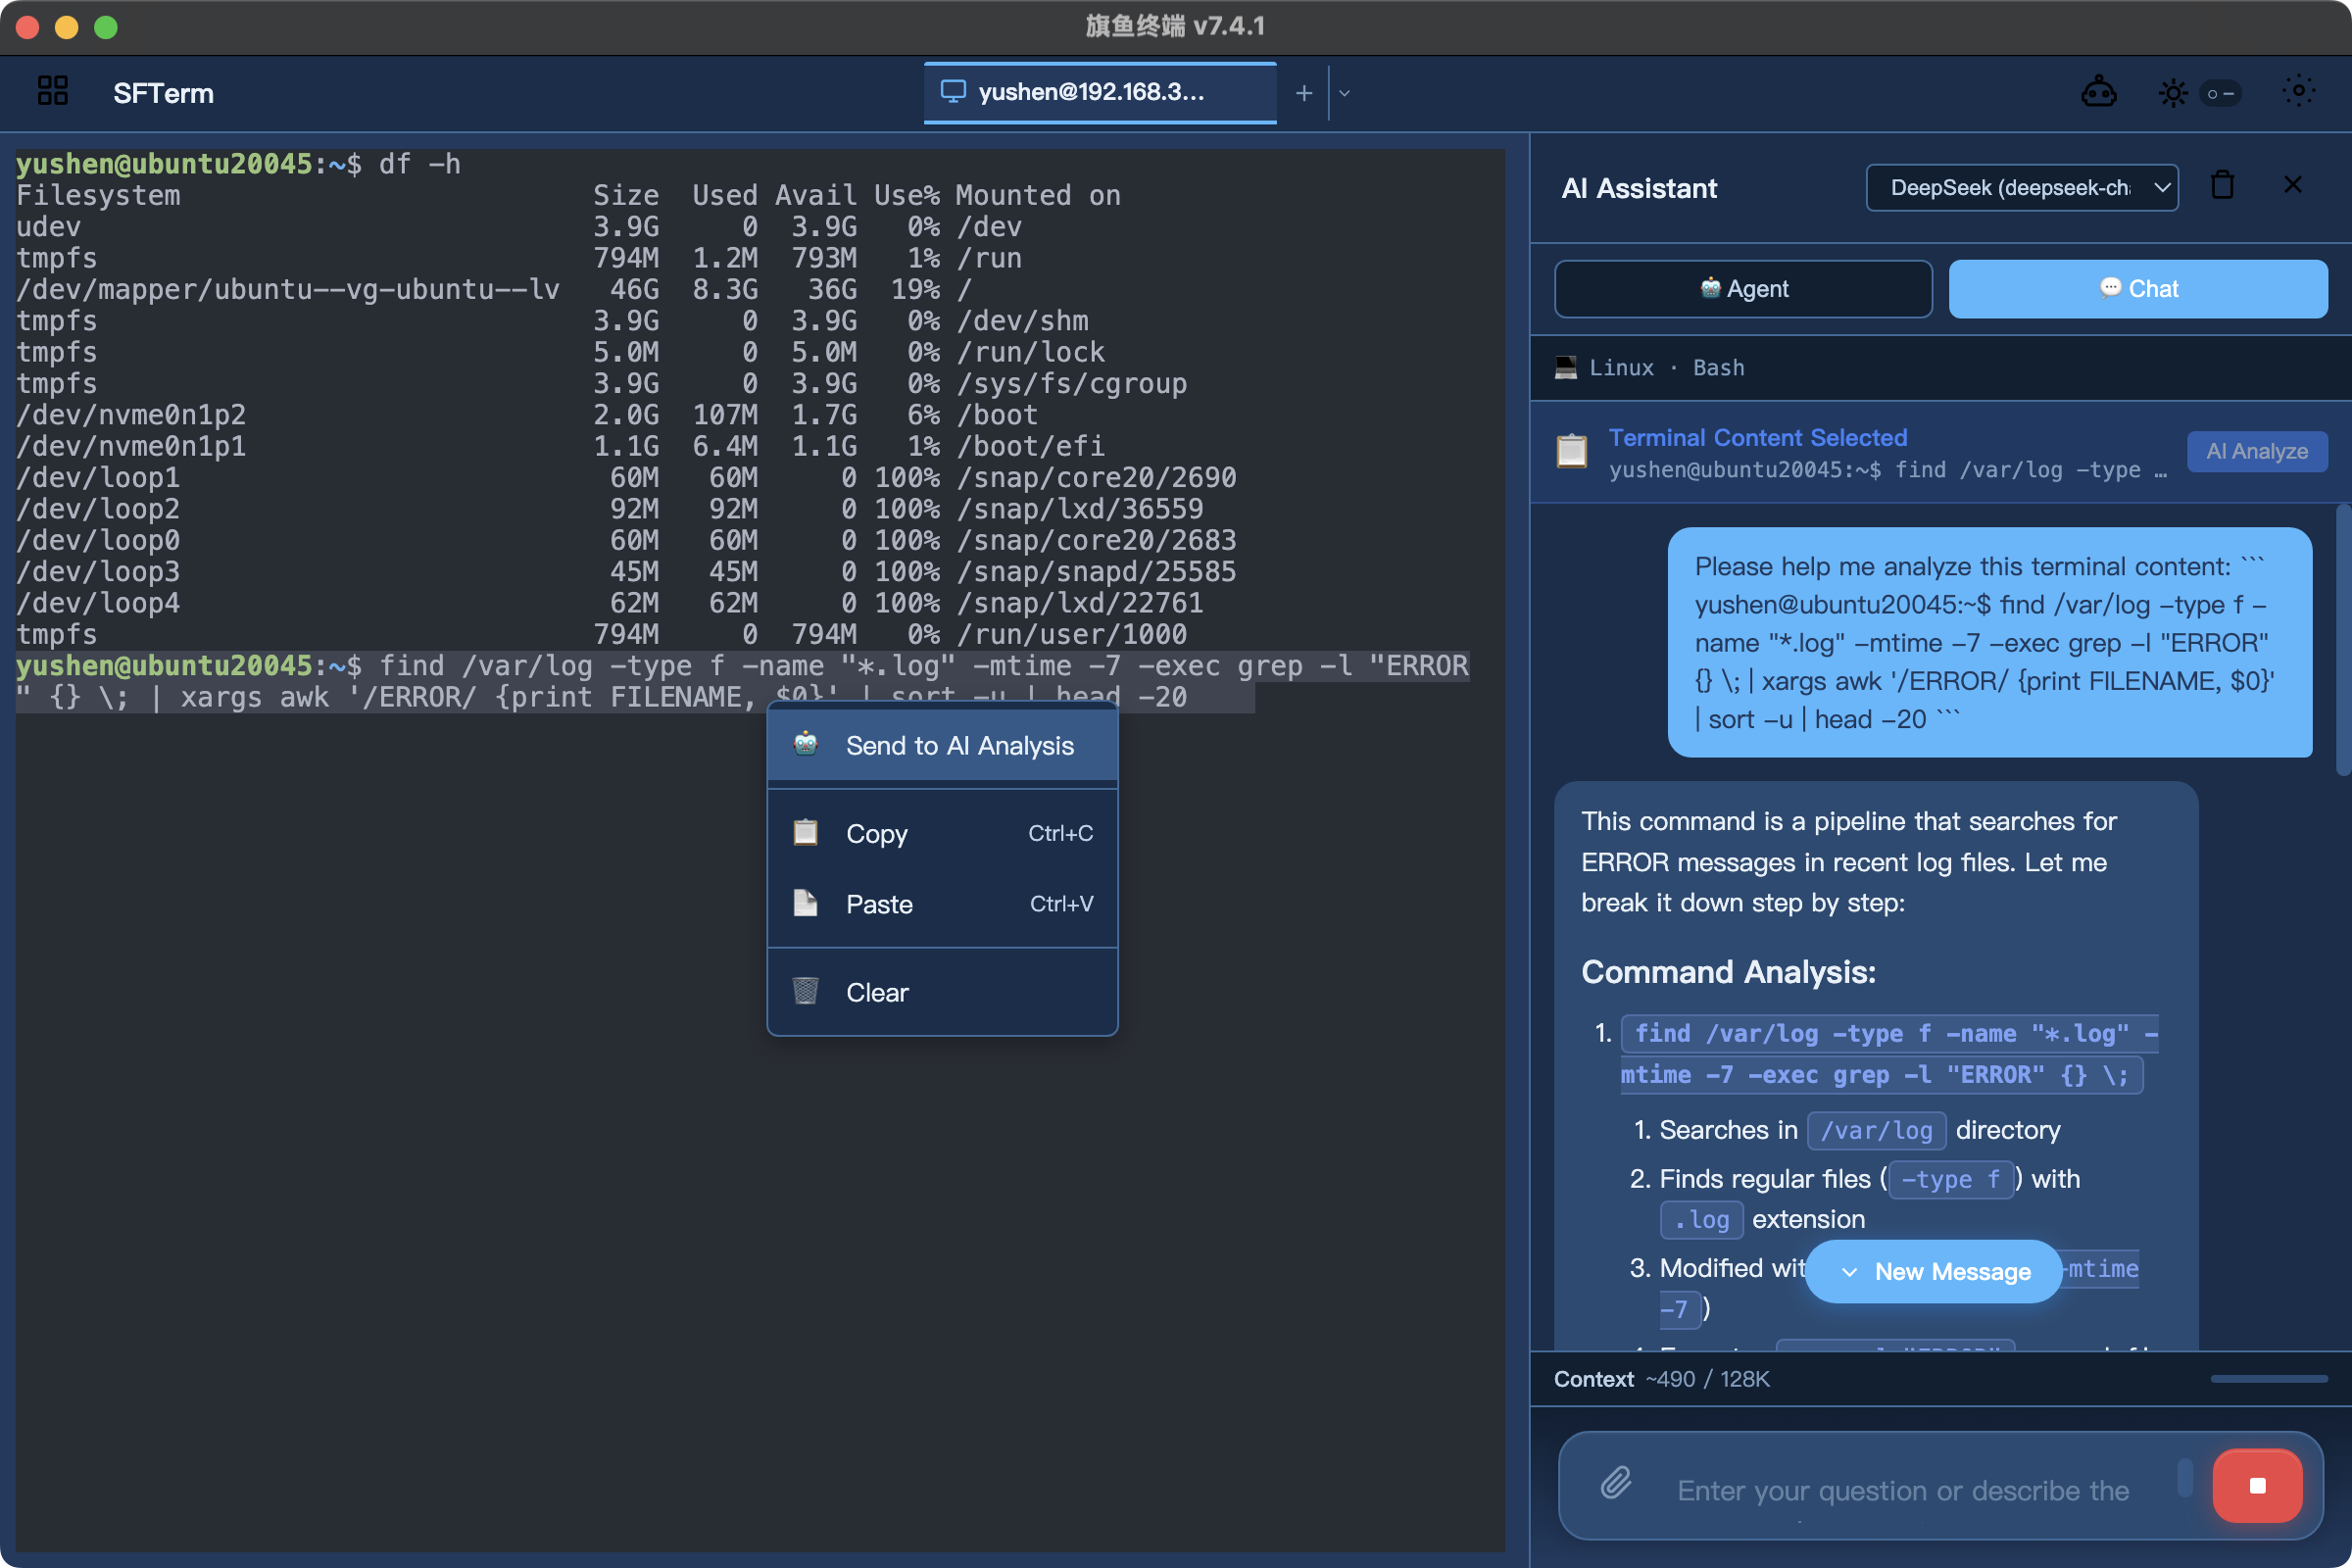Click the question input field
Viewport: 2352px width, 1568px height.
(1905, 1490)
